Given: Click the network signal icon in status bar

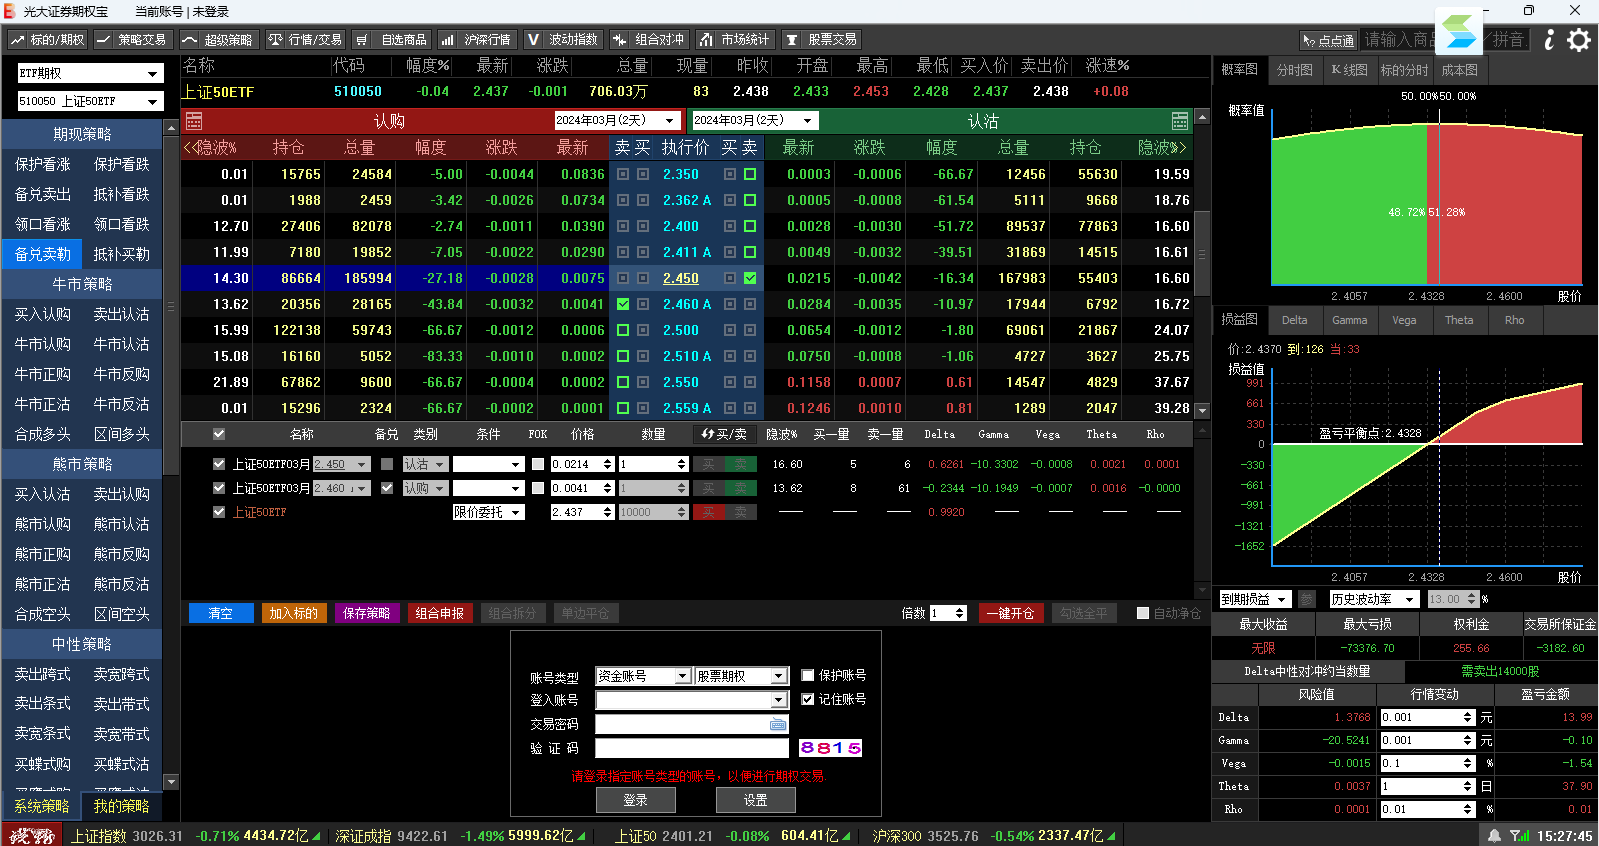Looking at the screenshot, I should coord(1520,835).
